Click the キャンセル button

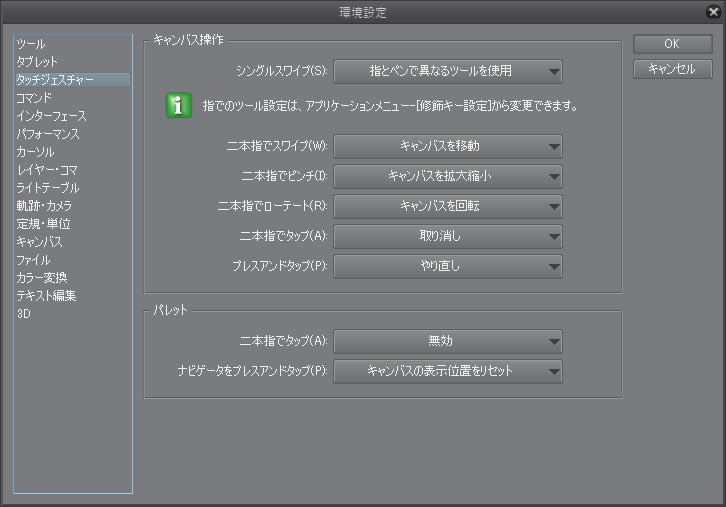click(x=672, y=69)
